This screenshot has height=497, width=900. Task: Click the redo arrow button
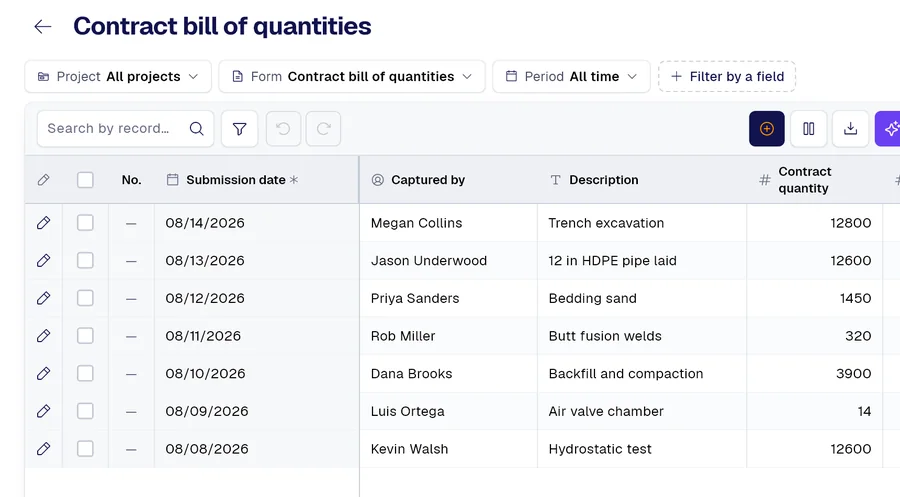(323, 129)
